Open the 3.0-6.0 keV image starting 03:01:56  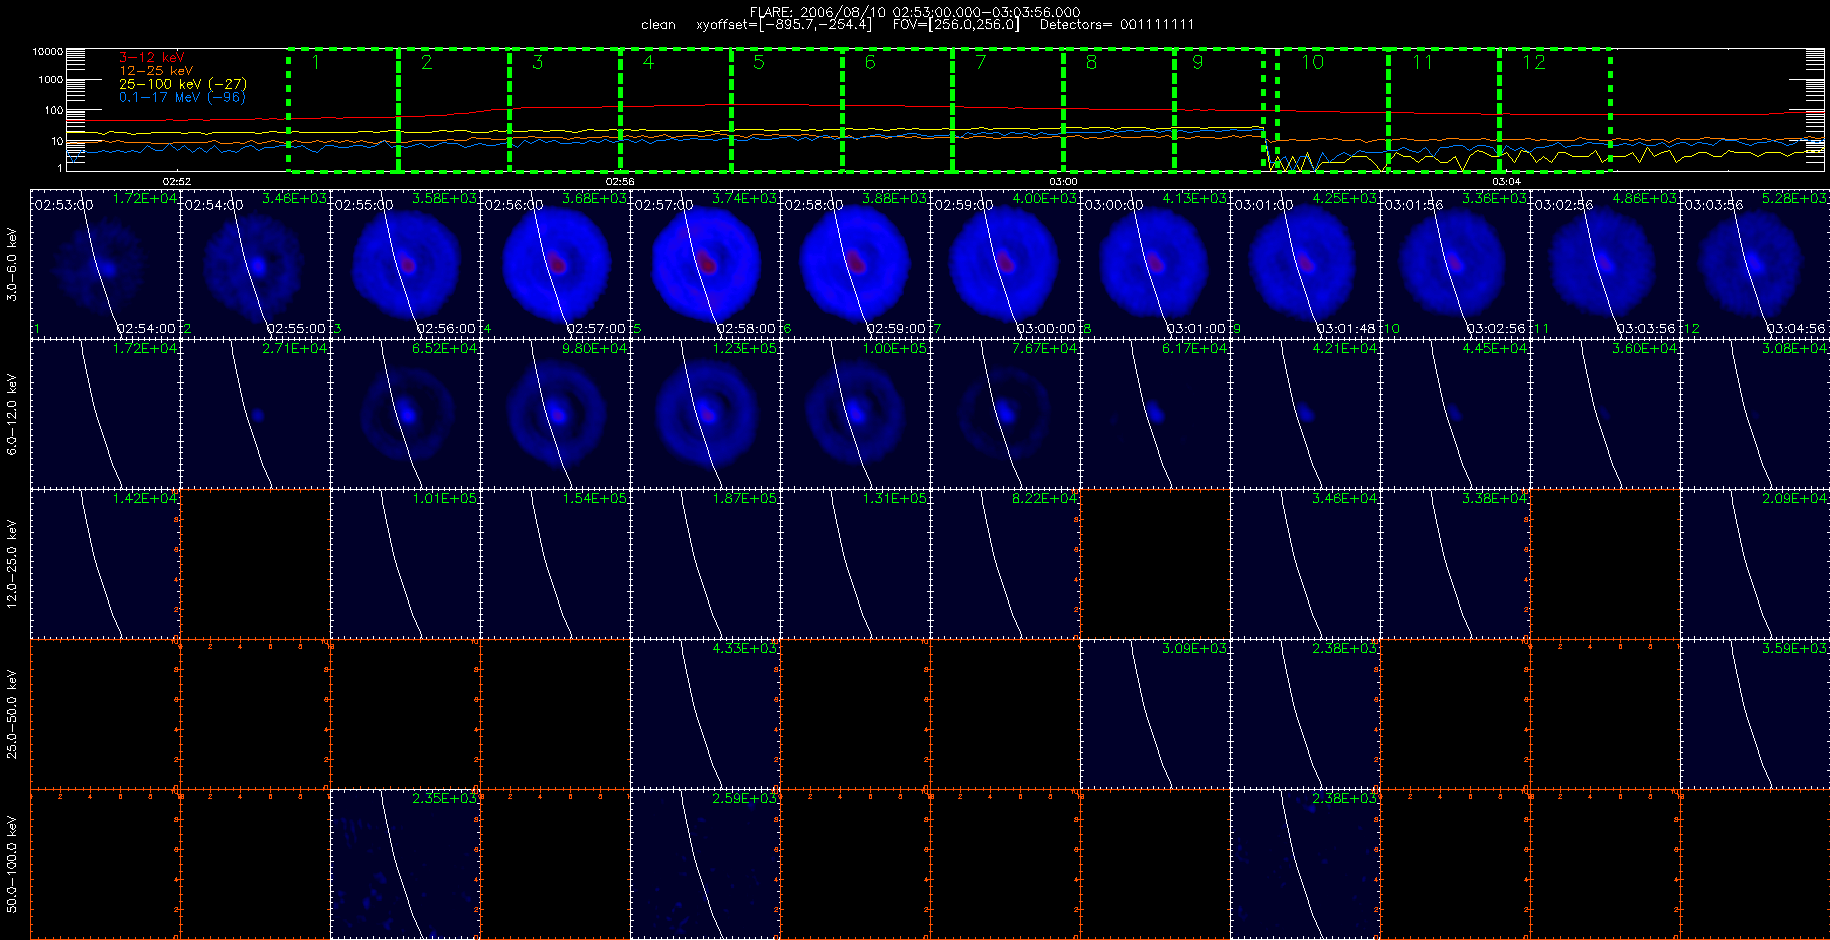point(1456,263)
